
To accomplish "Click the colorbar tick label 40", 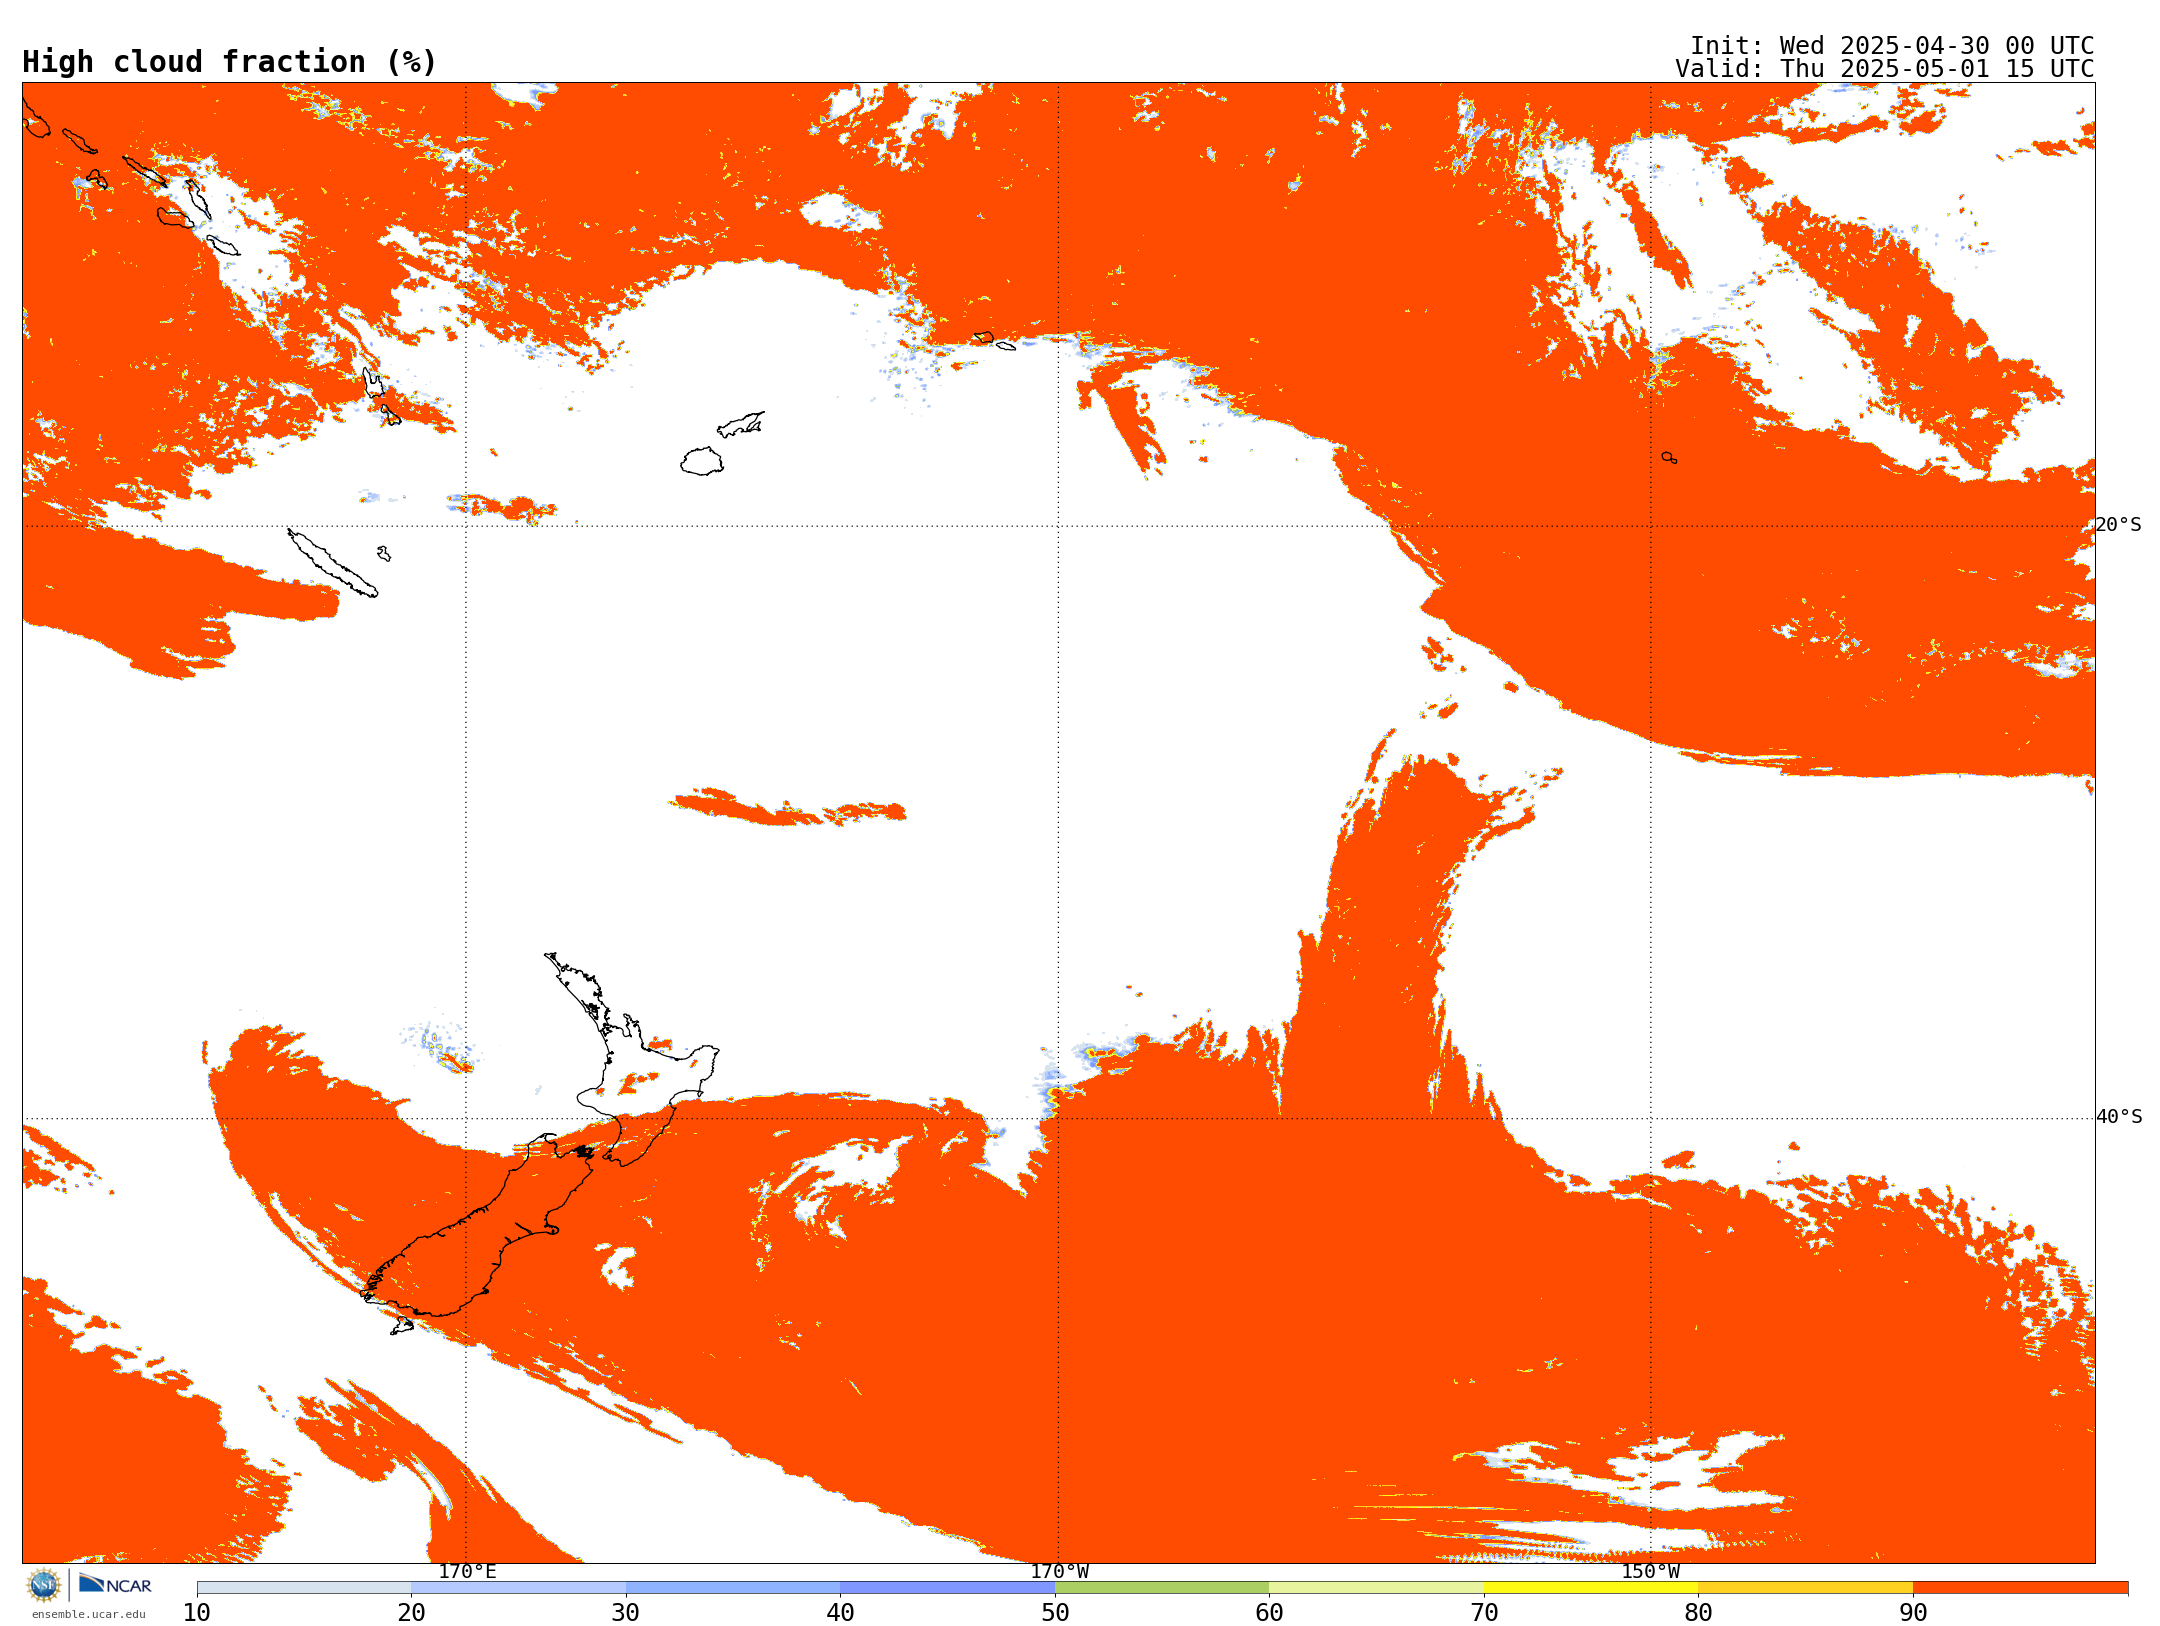I will 840,1613.
